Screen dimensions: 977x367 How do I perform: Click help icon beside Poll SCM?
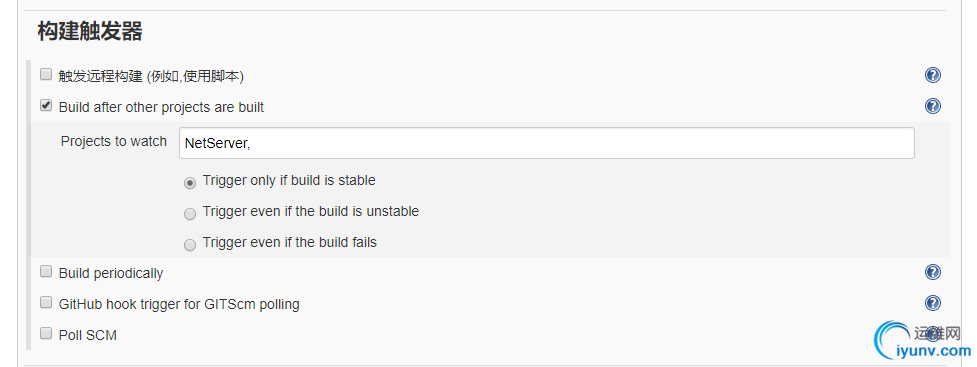tap(932, 334)
